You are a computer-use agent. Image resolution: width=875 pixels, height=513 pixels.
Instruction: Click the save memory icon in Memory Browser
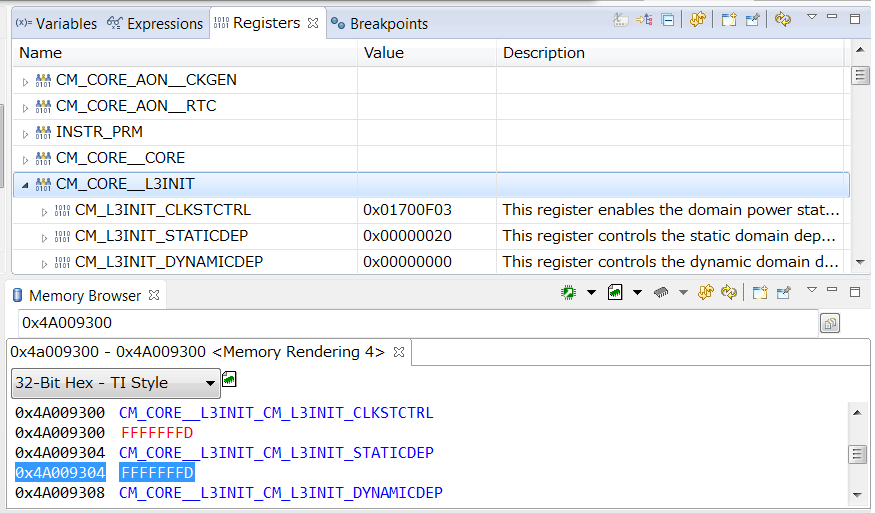point(615,292)
